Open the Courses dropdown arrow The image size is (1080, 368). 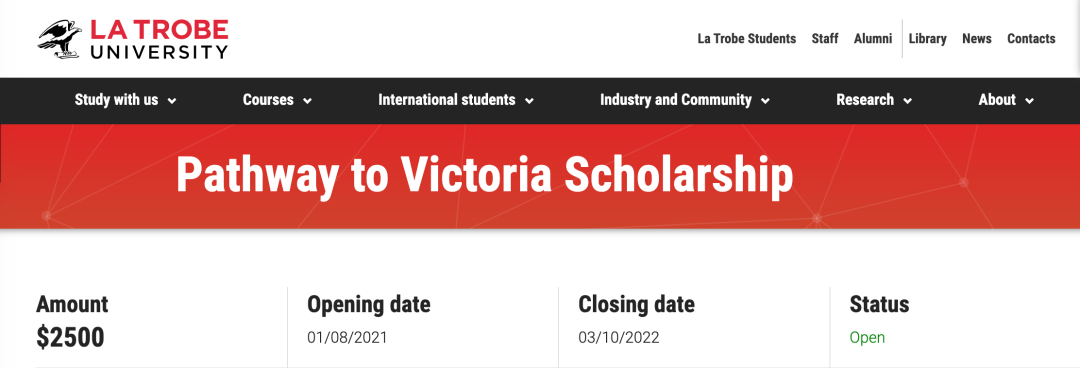tap(307, 101)
